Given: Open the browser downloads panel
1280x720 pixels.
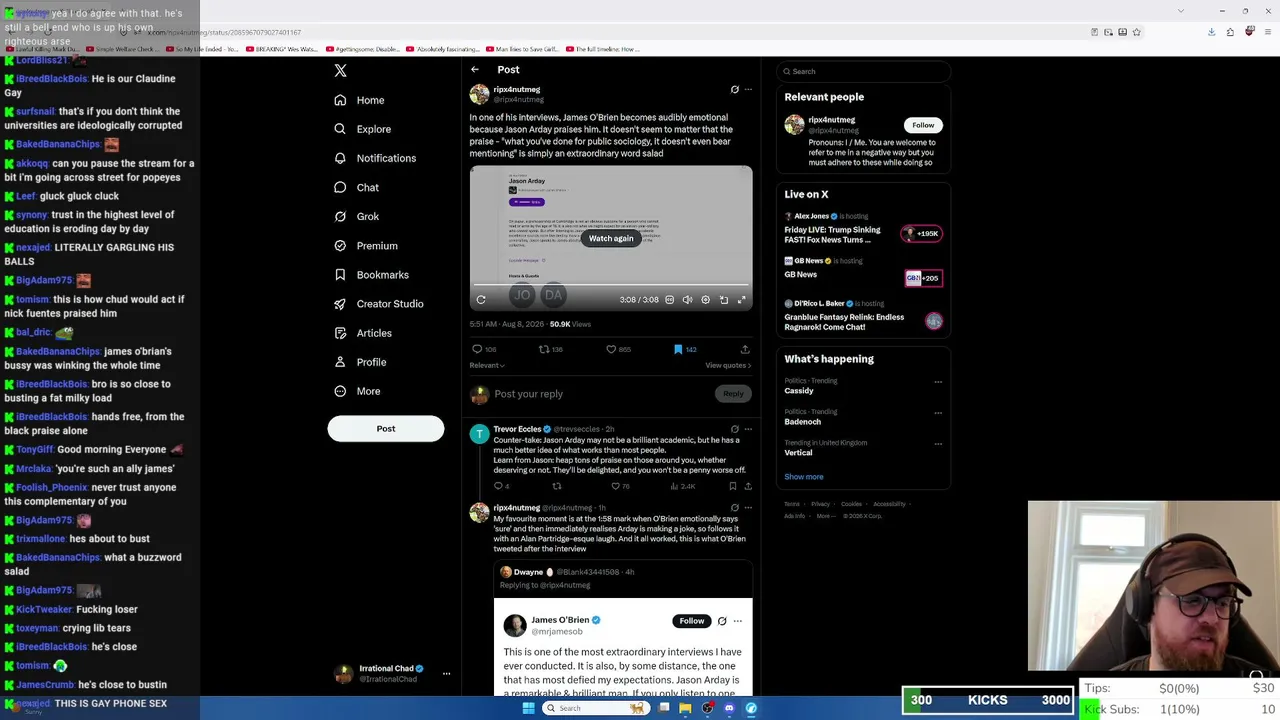Looking at the screenshot, I should click(1211, 32).
